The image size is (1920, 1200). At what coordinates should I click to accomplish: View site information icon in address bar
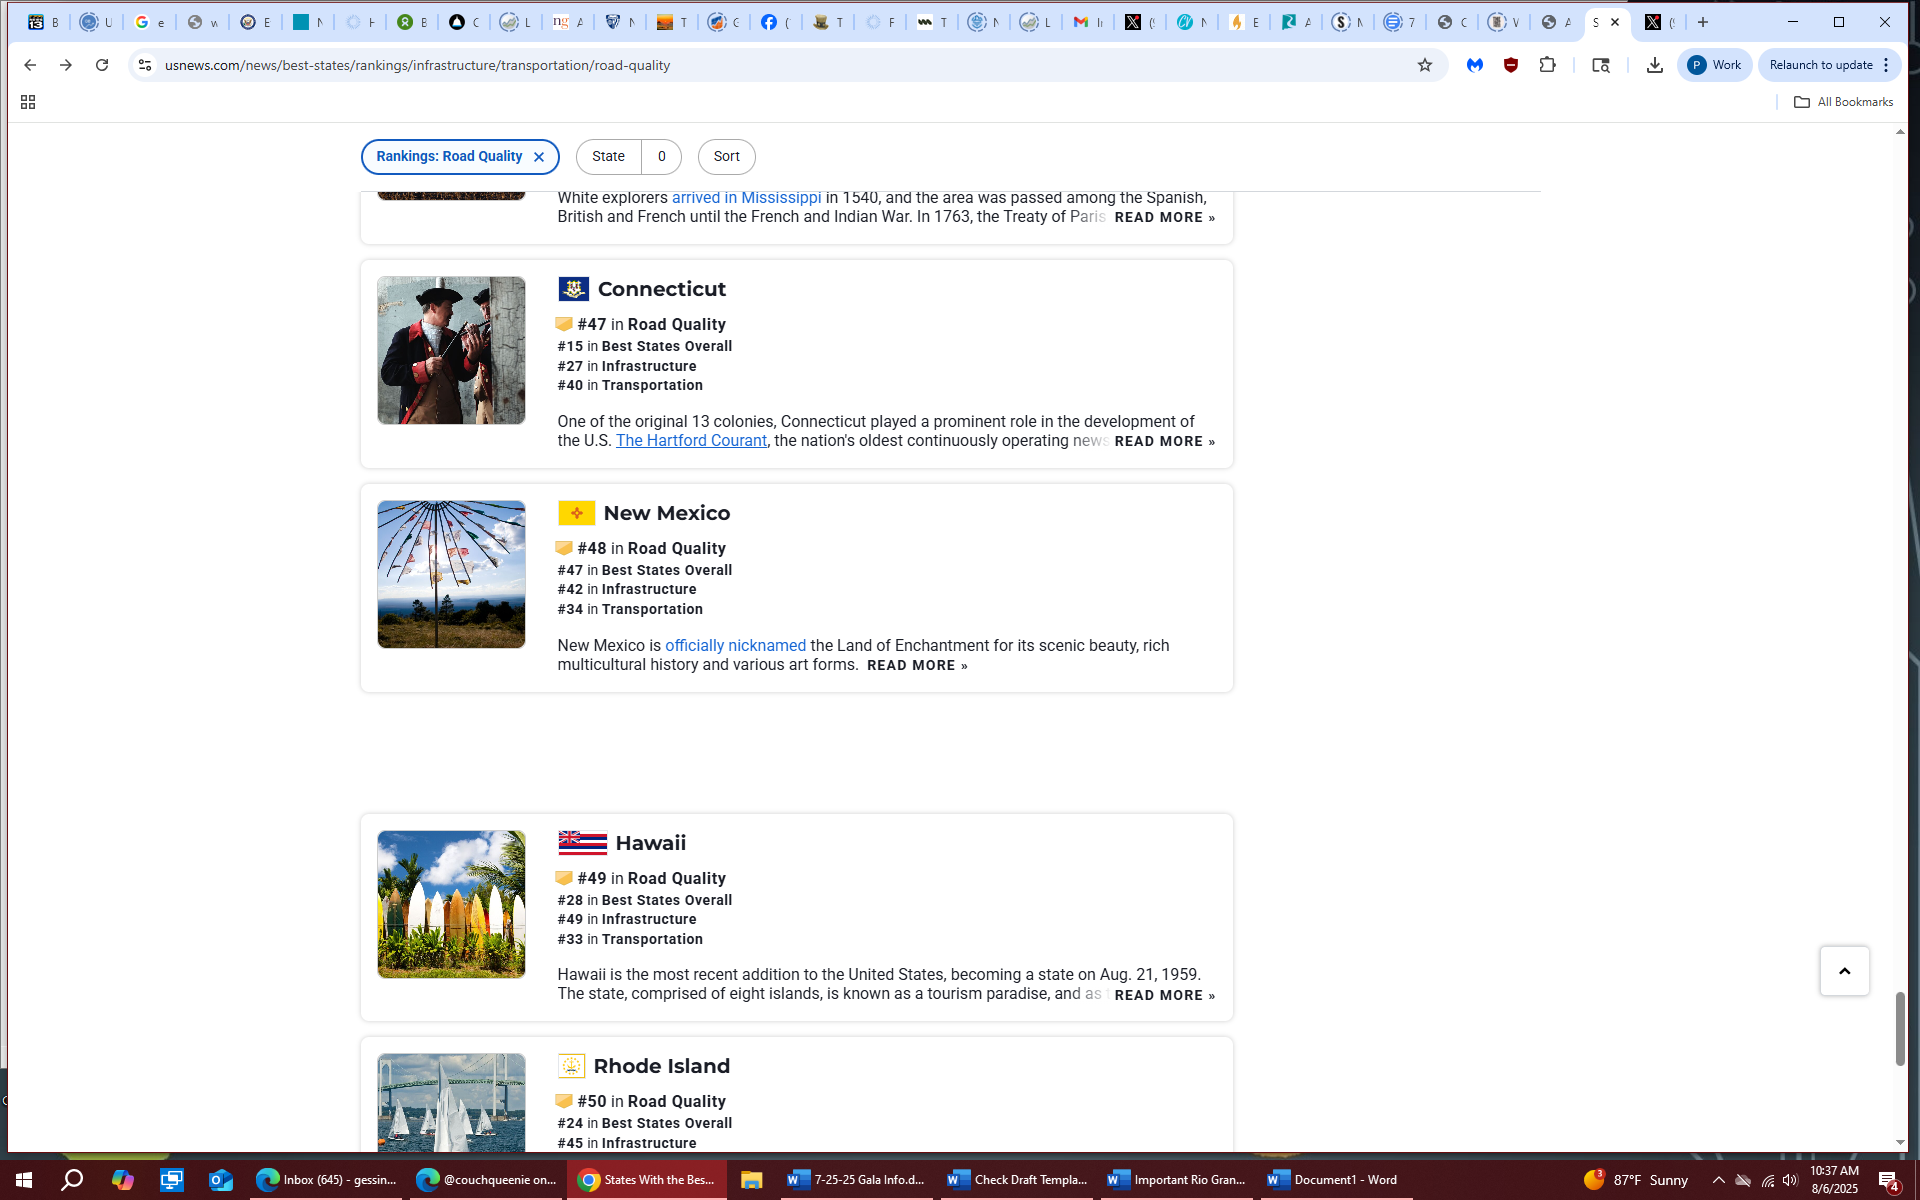pos(145,65)
